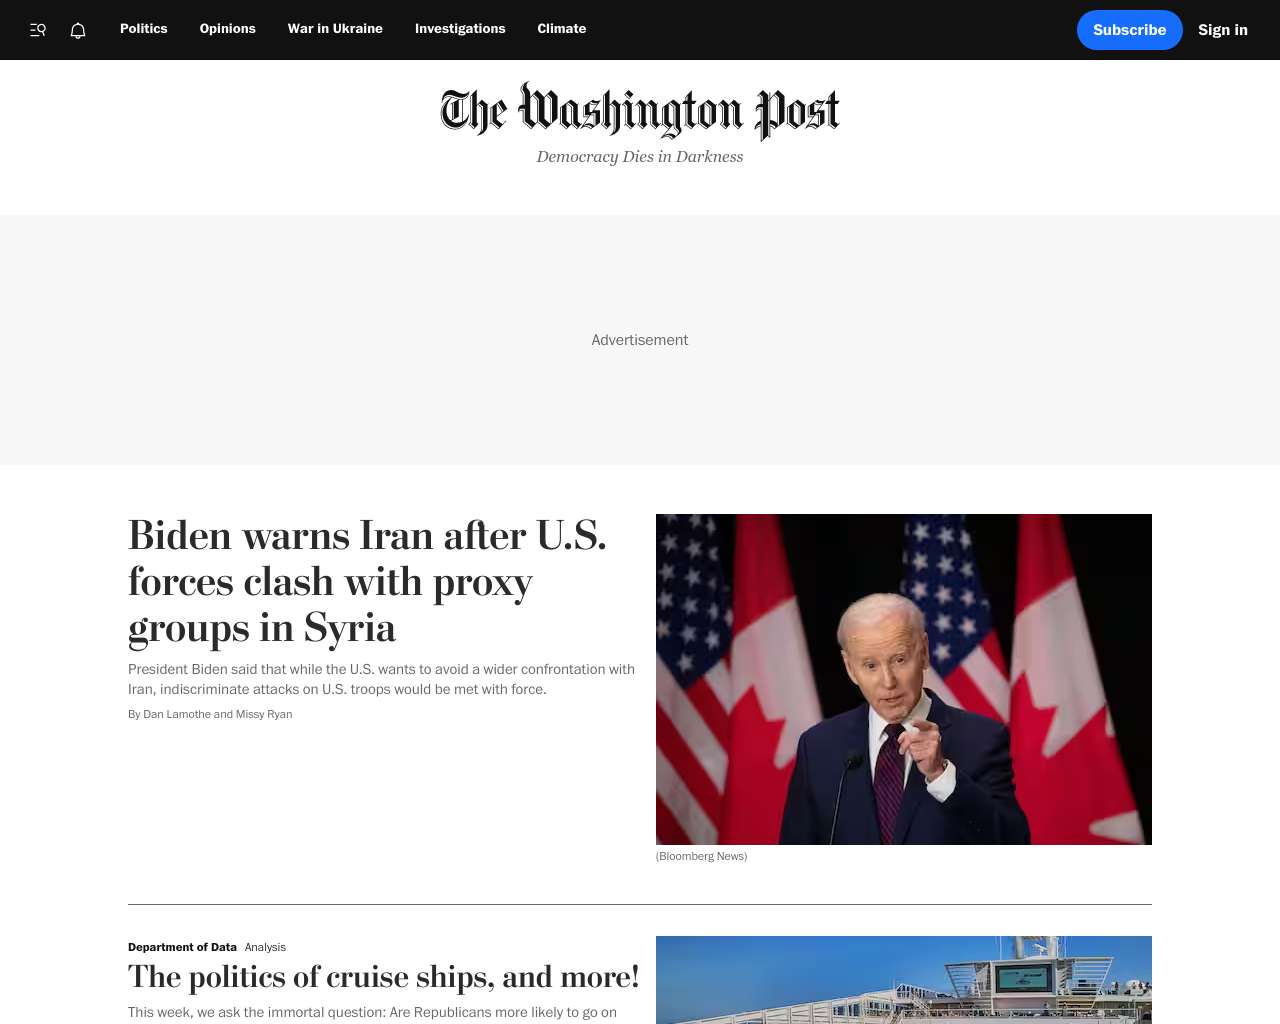The image size is (1280, 1024).
Task: Click Sign in
Action: click(x=1223, y=30)
